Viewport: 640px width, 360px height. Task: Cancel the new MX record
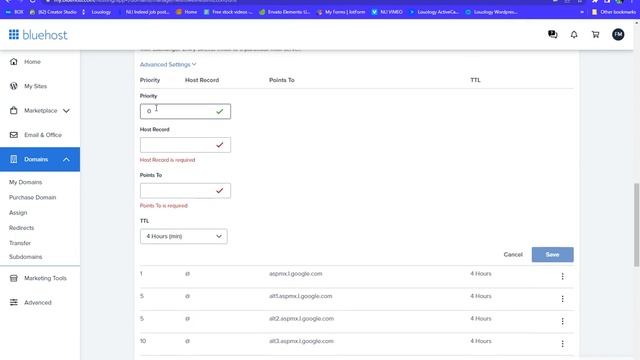513,254
